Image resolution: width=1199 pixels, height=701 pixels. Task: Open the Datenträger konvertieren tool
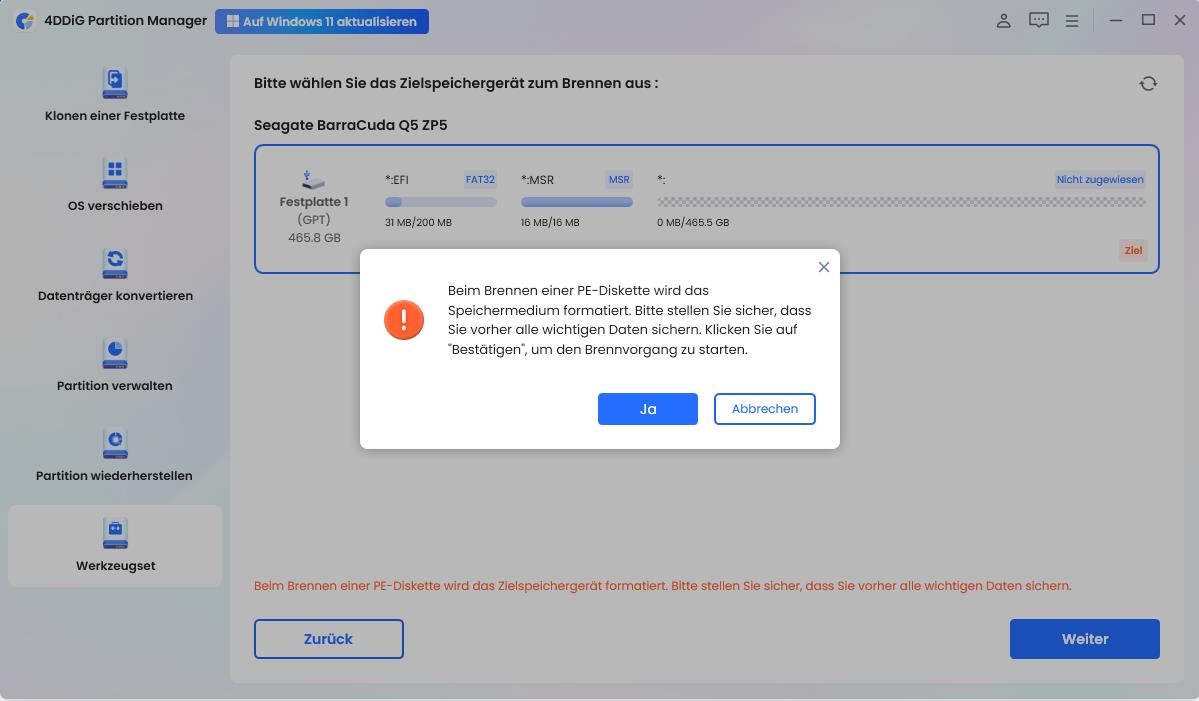[114, 277]
